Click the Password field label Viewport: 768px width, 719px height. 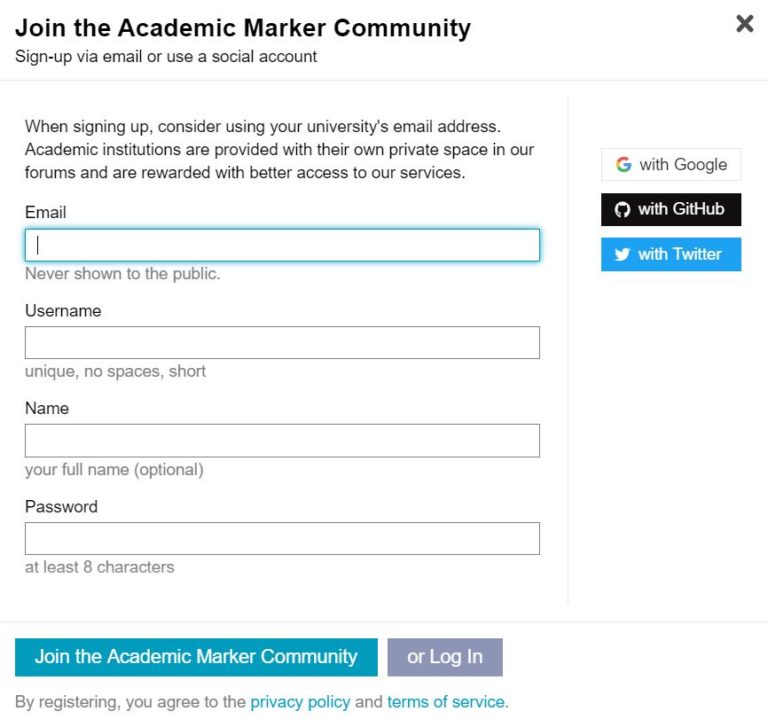61,506
